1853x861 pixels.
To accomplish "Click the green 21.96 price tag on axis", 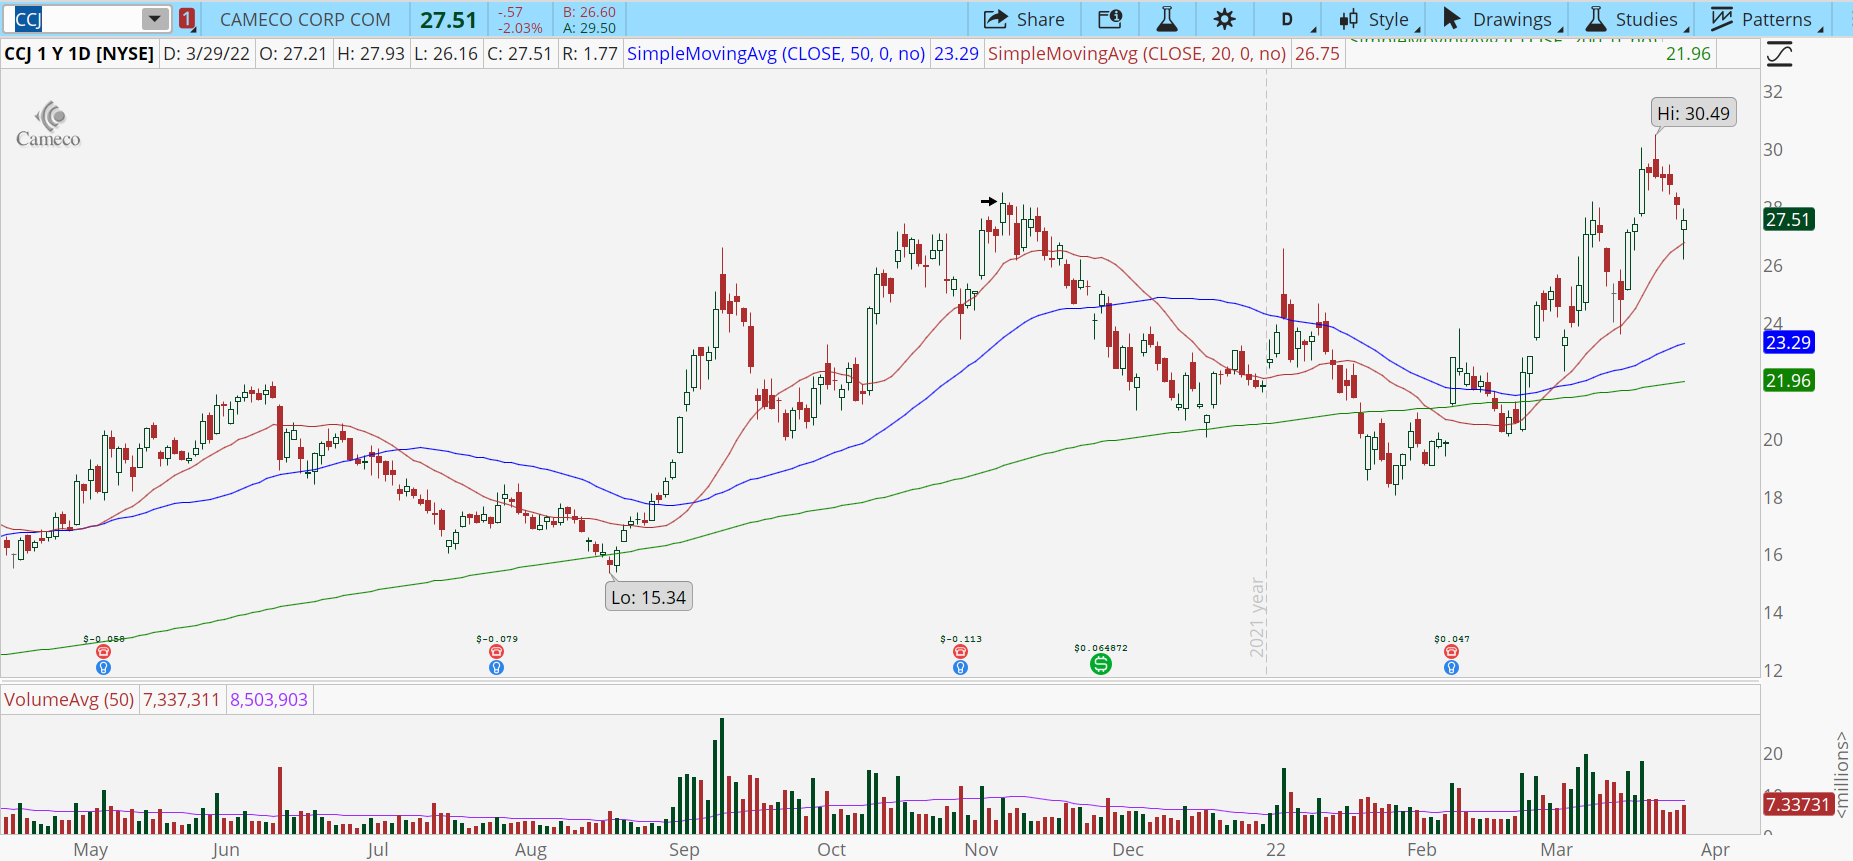I will tap(1788, 380).
